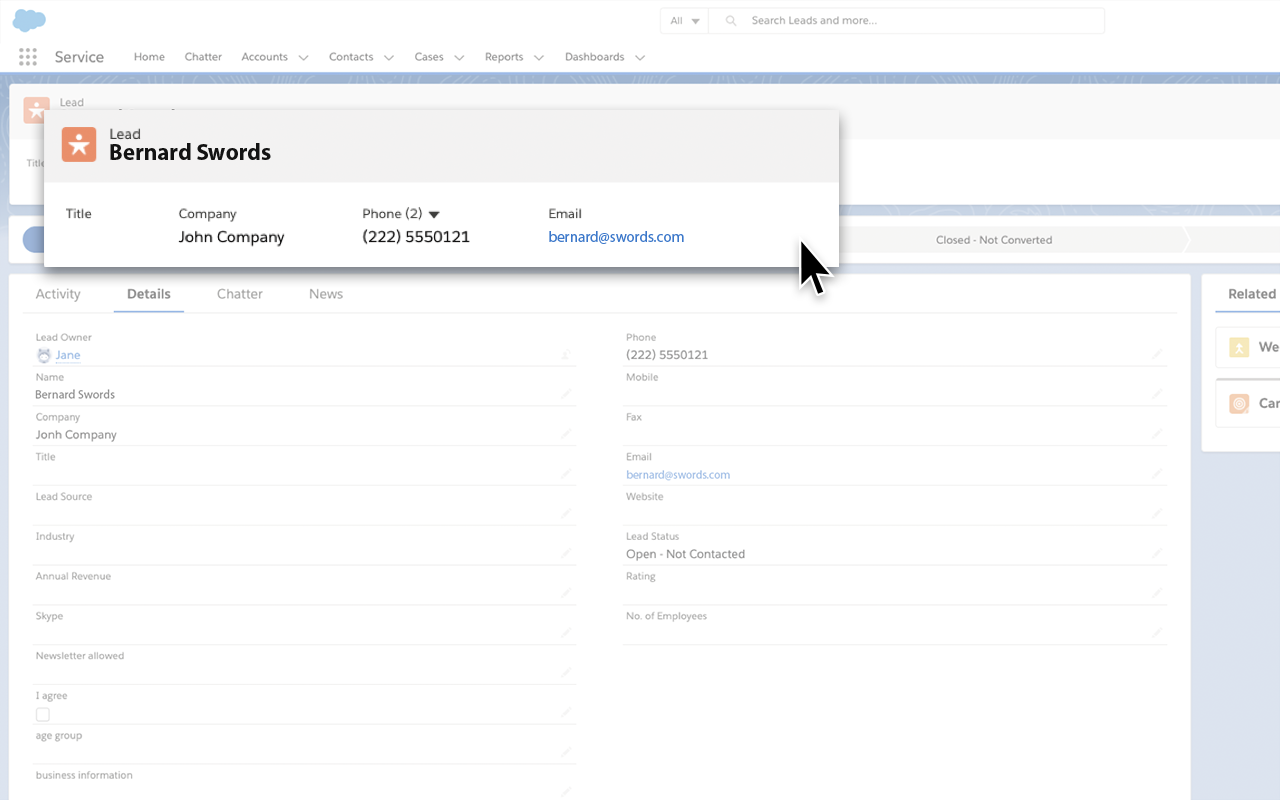Click the bernard@swords.com email link
The image size is (1280, 800).
[615, 237]
